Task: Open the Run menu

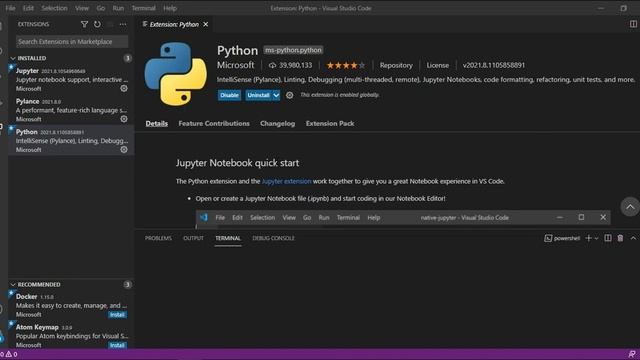Action: [x=118, y=8]
